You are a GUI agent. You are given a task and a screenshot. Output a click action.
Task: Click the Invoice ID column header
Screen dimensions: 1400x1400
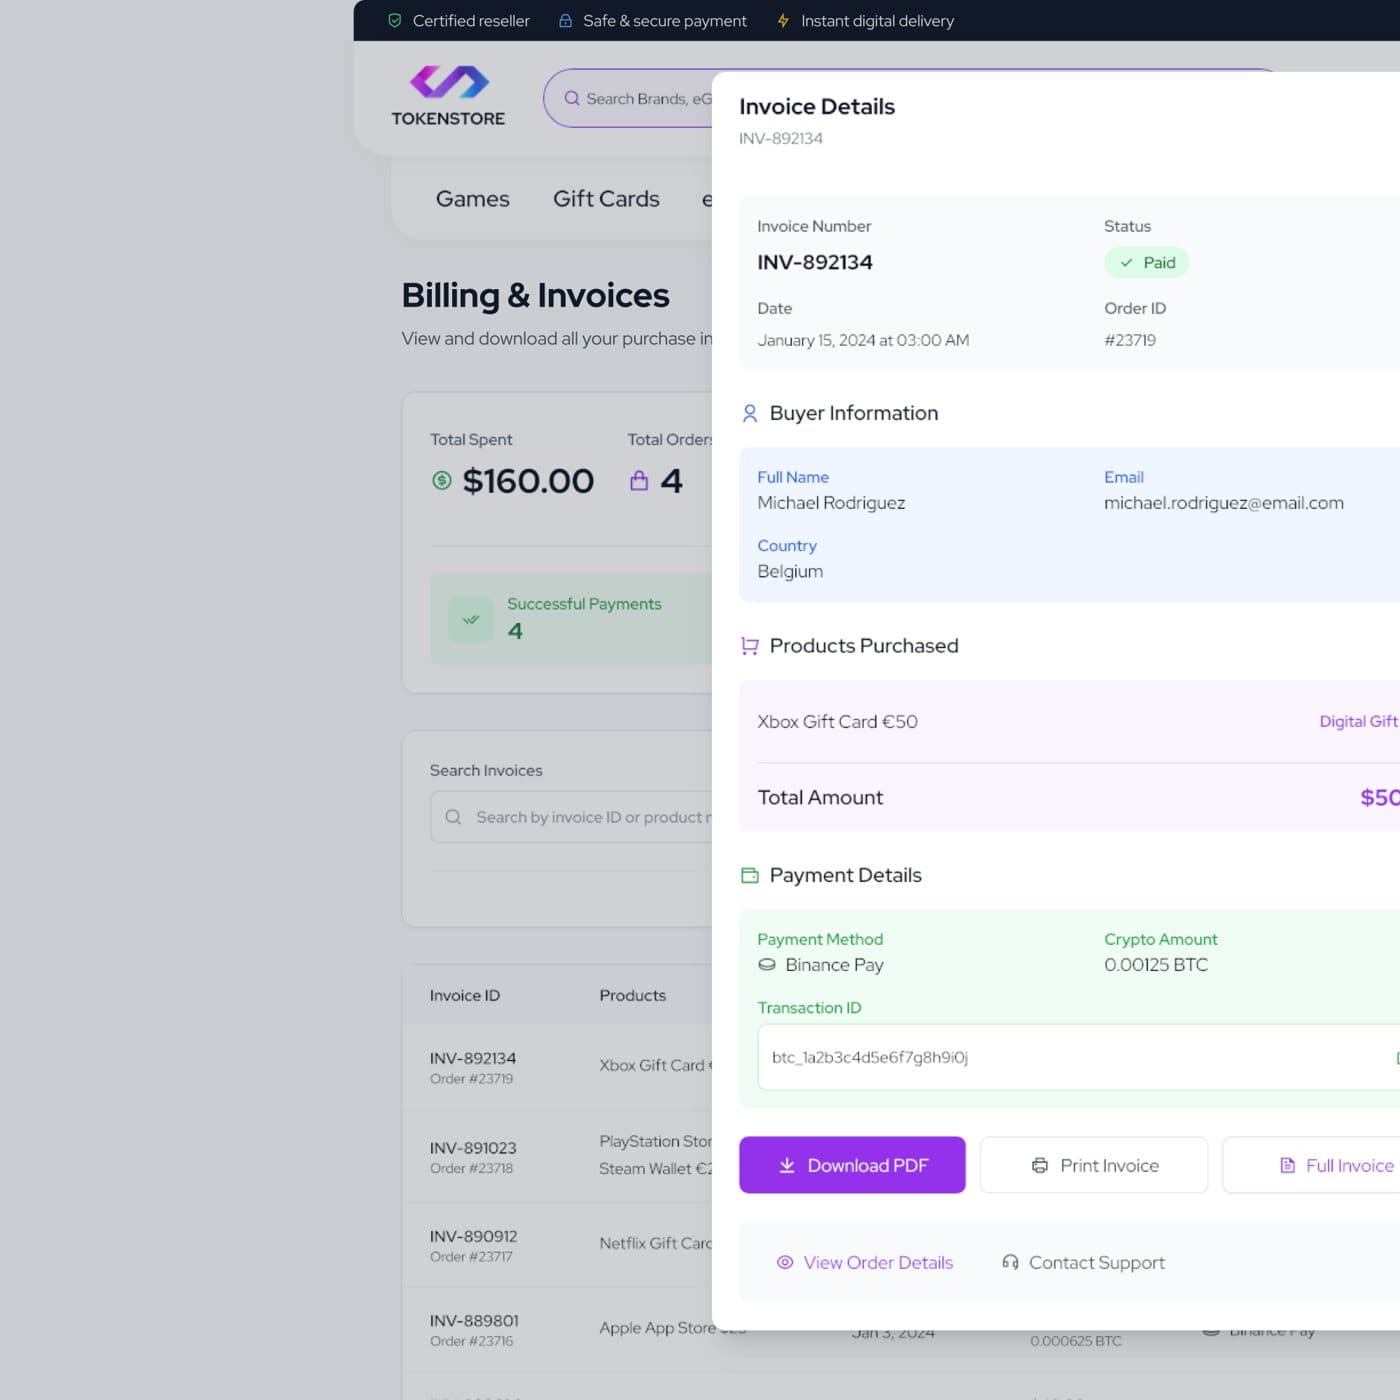[465, 995]
